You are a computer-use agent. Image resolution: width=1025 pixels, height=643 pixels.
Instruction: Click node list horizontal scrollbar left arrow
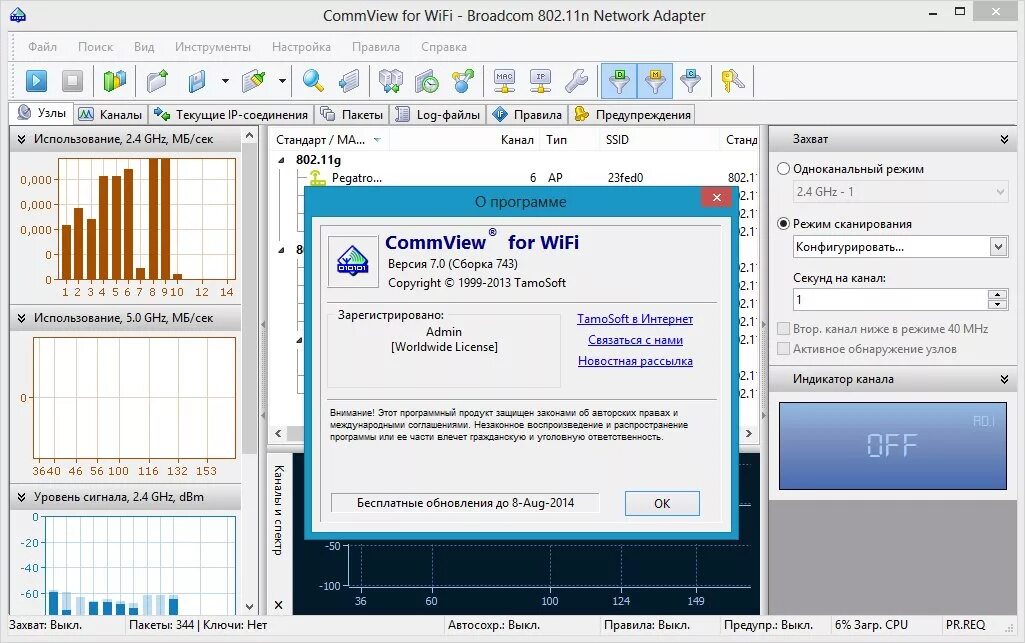point(278,433)
